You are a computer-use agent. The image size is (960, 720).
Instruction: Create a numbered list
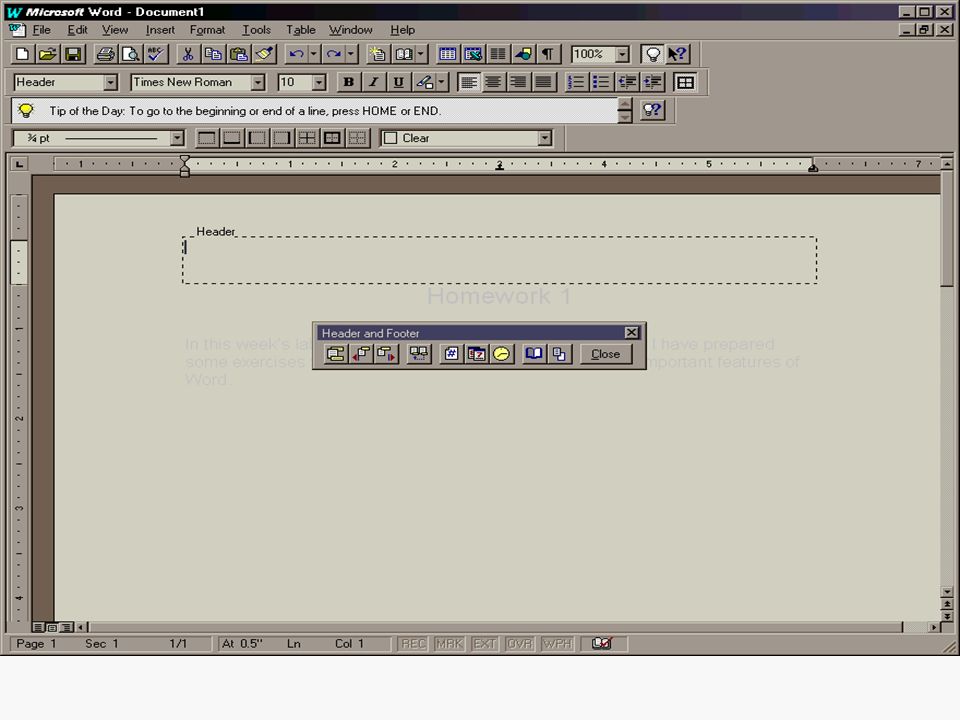pos(576,82)
